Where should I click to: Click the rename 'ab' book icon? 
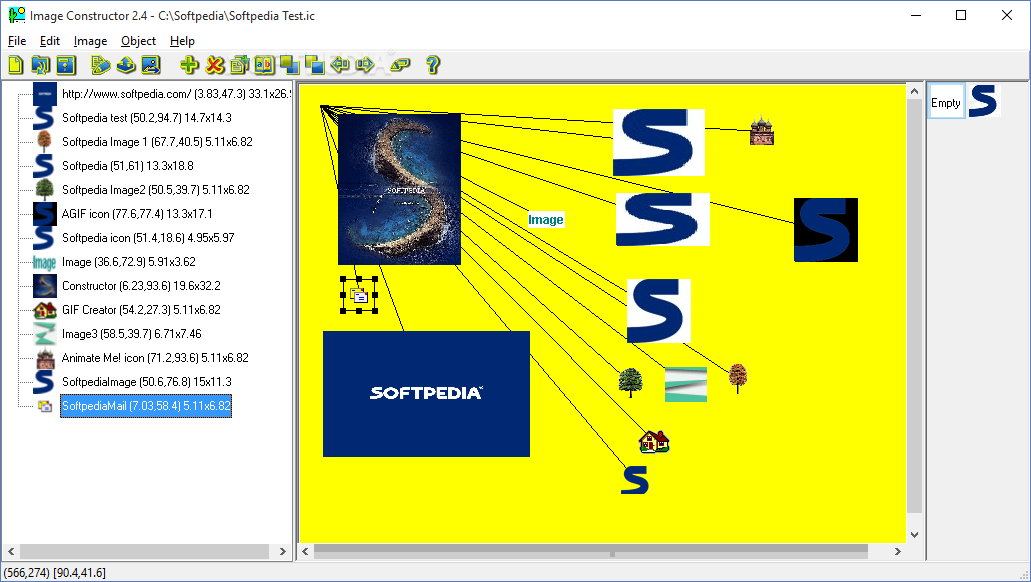264,64
